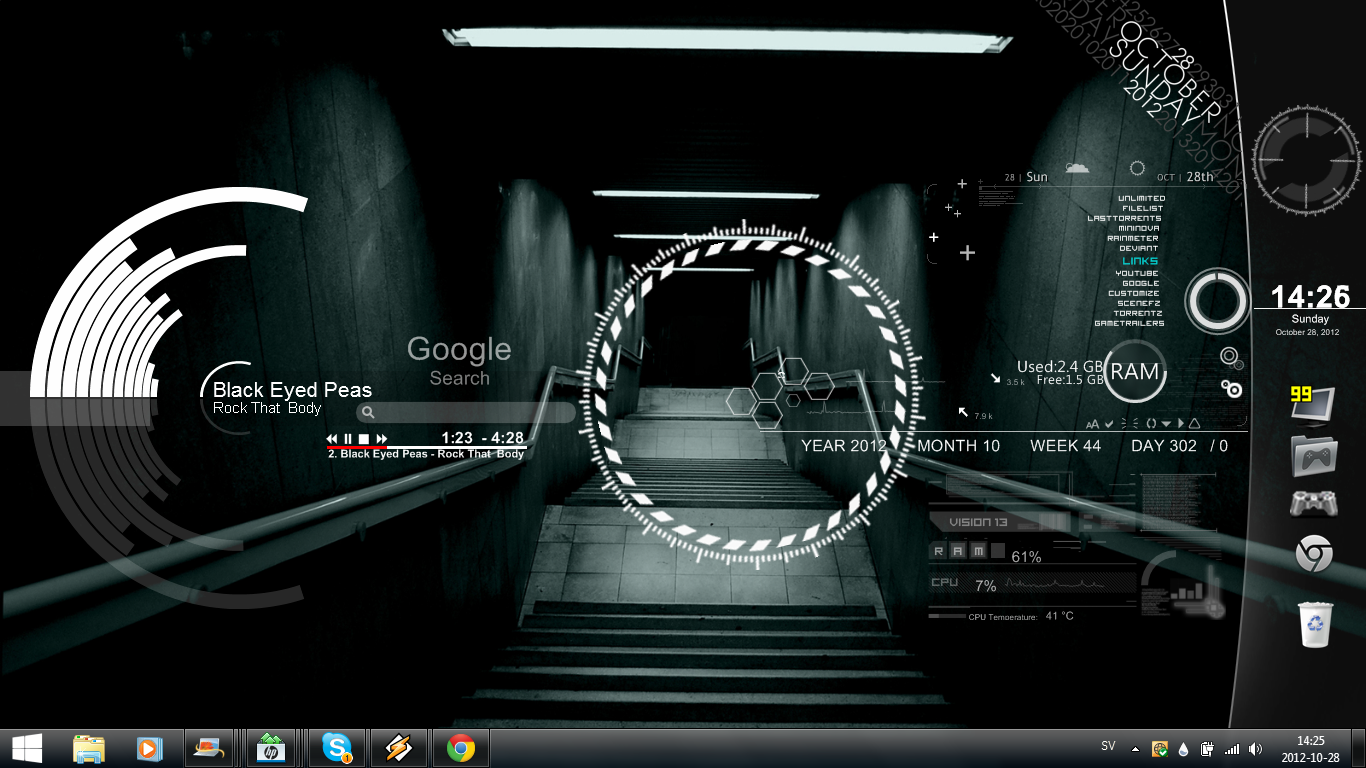The height and width of the screenshot is (768, 1366).
Task: Click the down triangle in the widget toolbar
Action: 1166,424
